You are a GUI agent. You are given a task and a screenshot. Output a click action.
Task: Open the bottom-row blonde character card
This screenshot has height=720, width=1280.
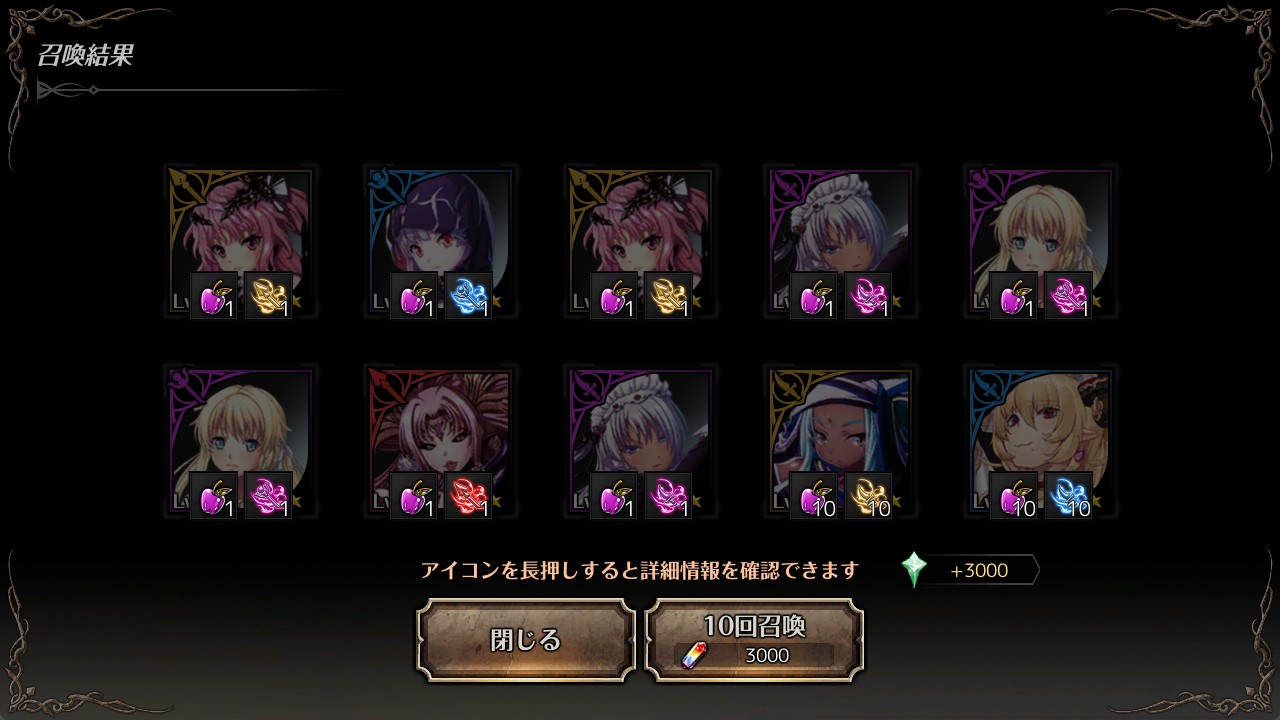click(240, 440)
